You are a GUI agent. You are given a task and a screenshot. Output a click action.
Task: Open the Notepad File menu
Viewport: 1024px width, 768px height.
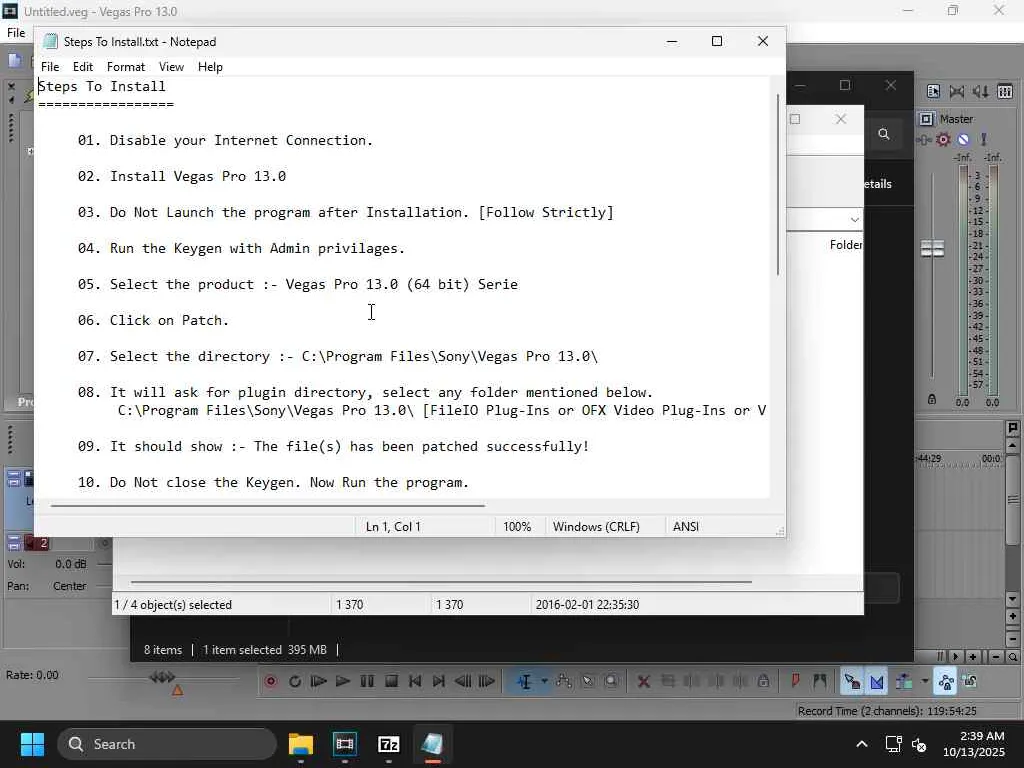50,67
